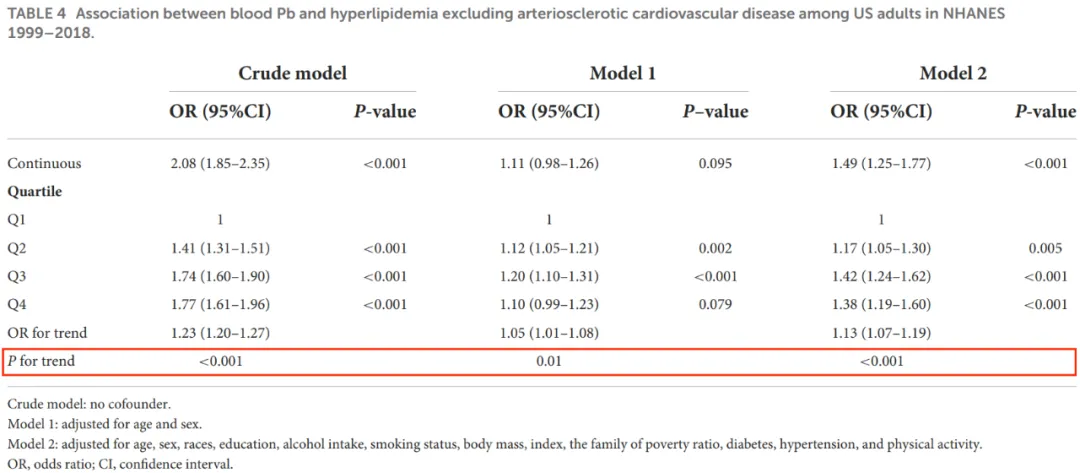1080x473 pixels.
Task: Click the Crude model column header
Action: 292,74
